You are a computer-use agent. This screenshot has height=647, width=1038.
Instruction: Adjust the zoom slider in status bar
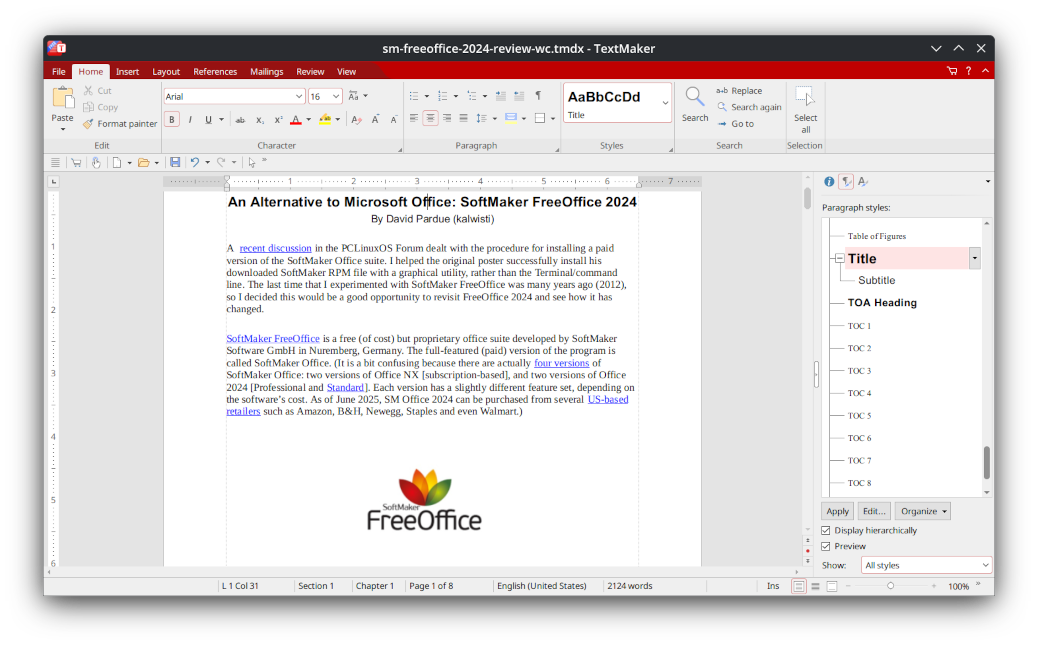889,586
